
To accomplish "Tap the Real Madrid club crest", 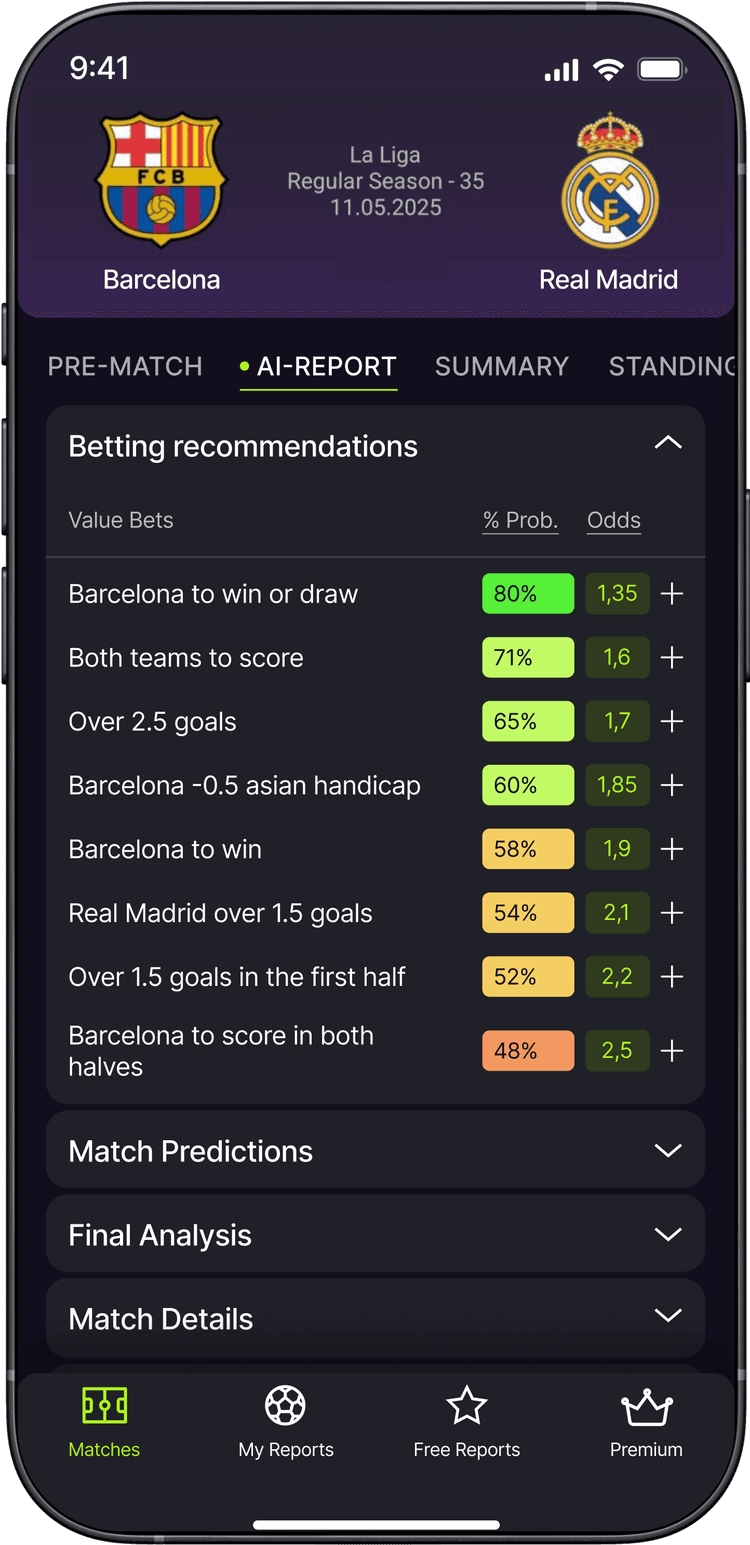I will [608, 182].
